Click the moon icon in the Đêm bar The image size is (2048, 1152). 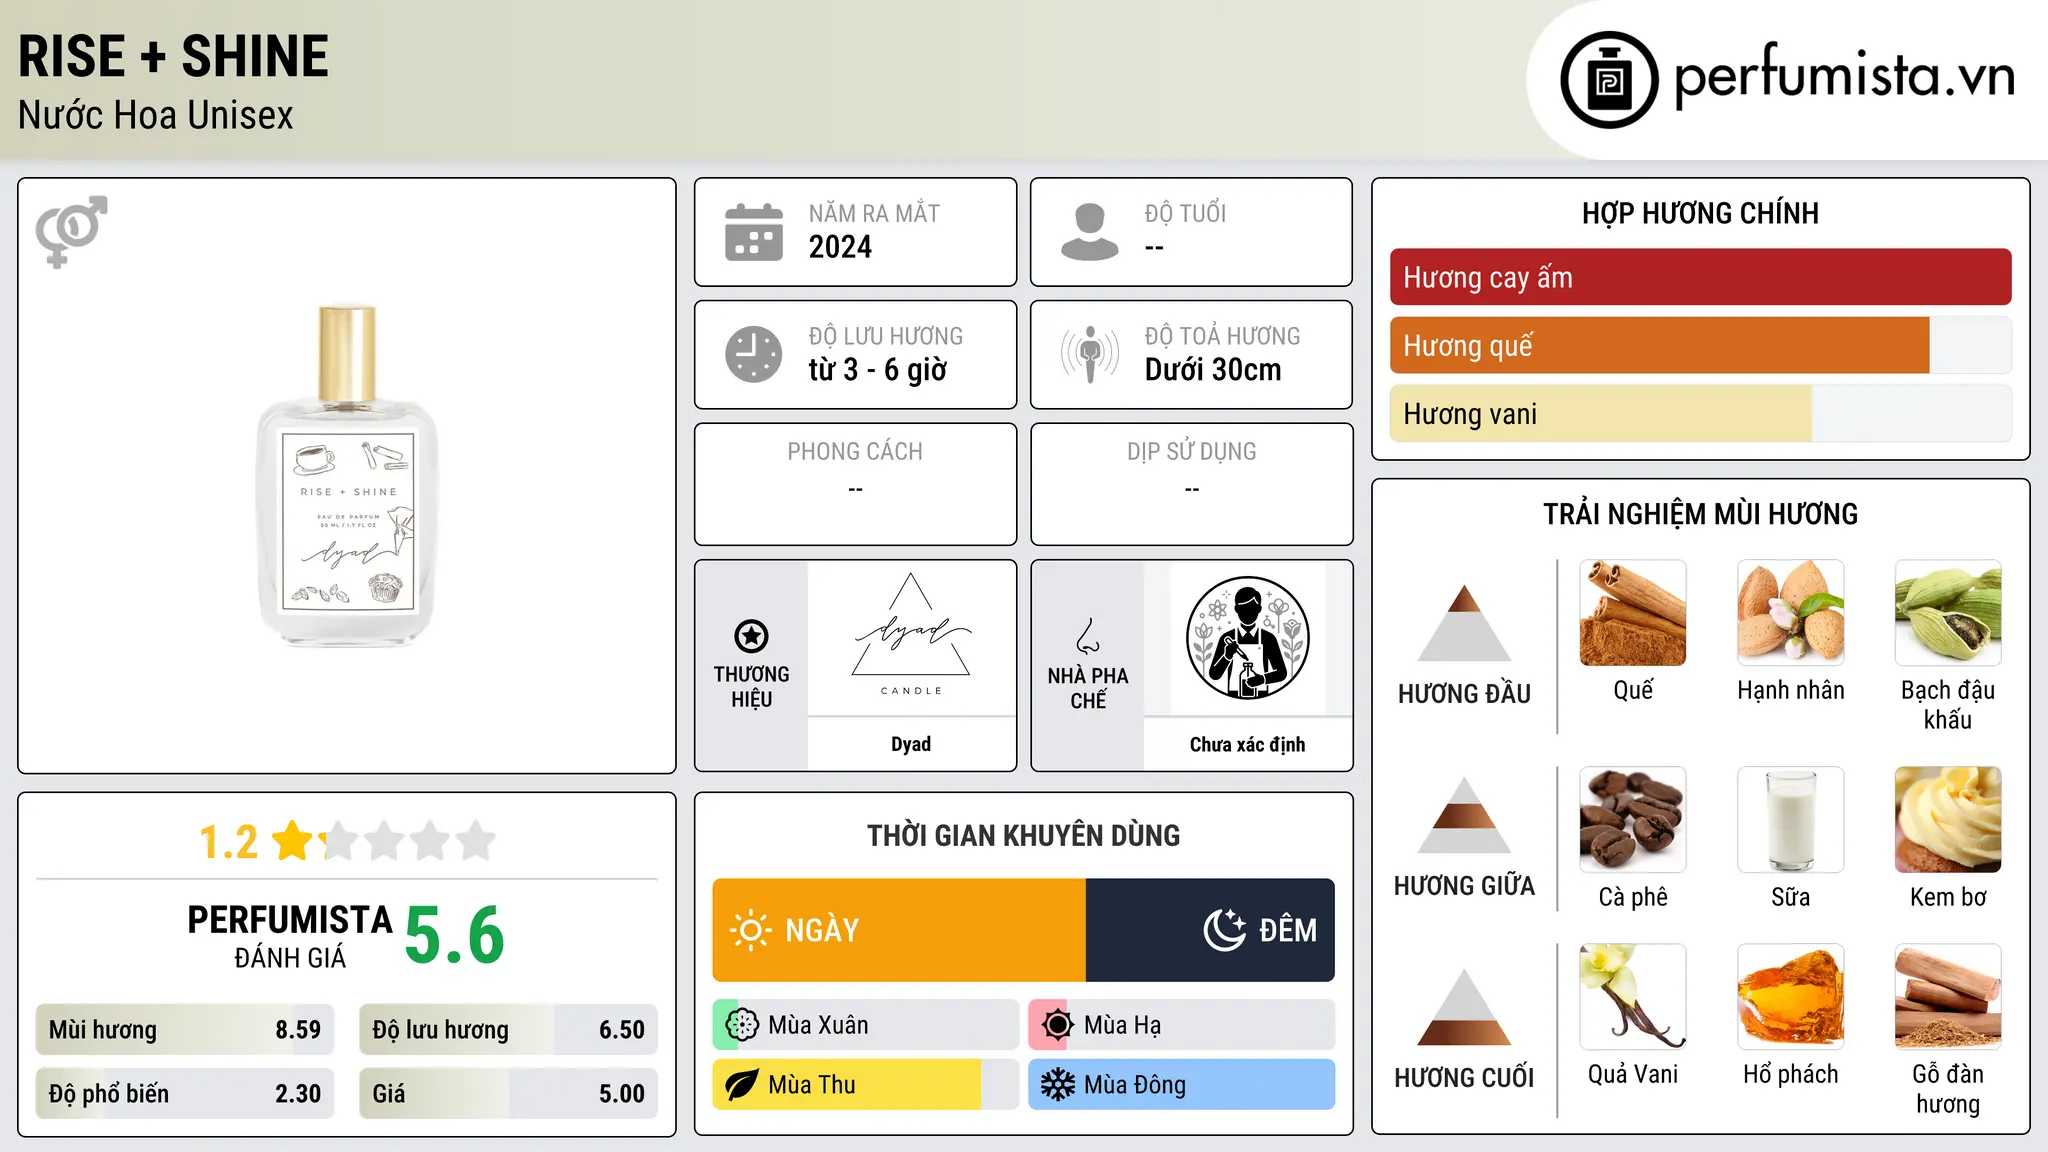[1224, 930]
